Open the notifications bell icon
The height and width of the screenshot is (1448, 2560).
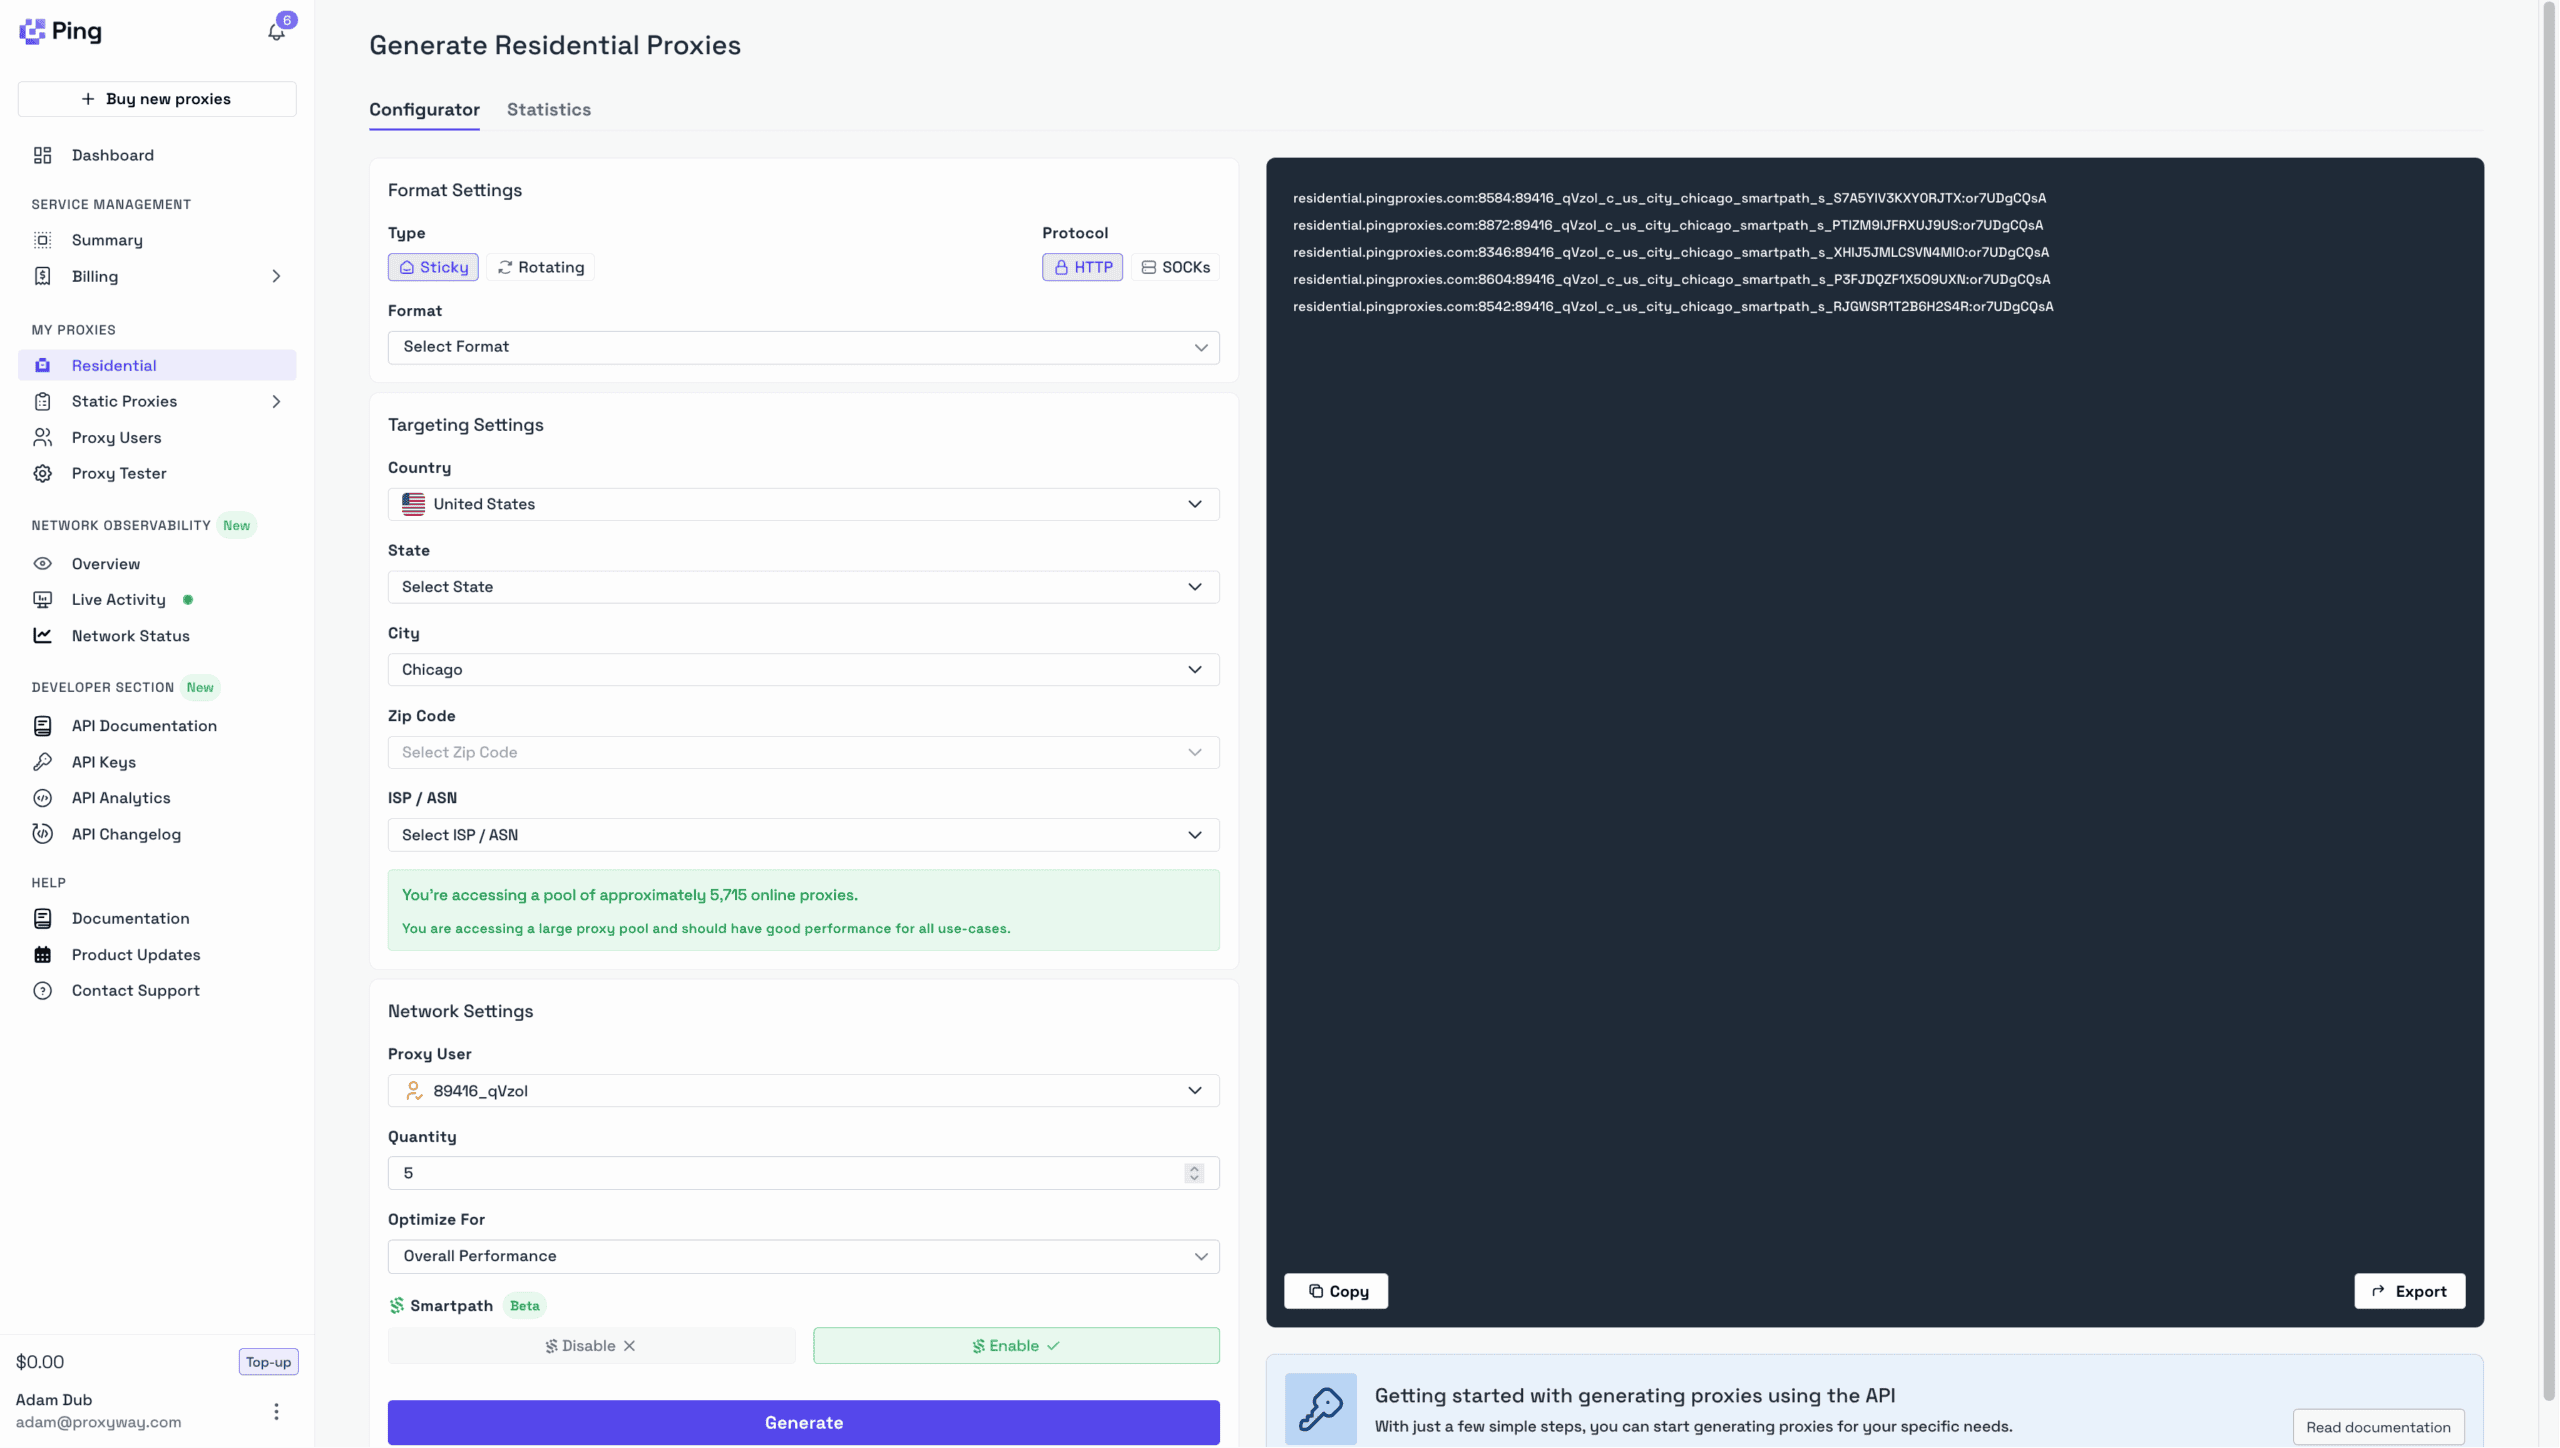point(276,32)
